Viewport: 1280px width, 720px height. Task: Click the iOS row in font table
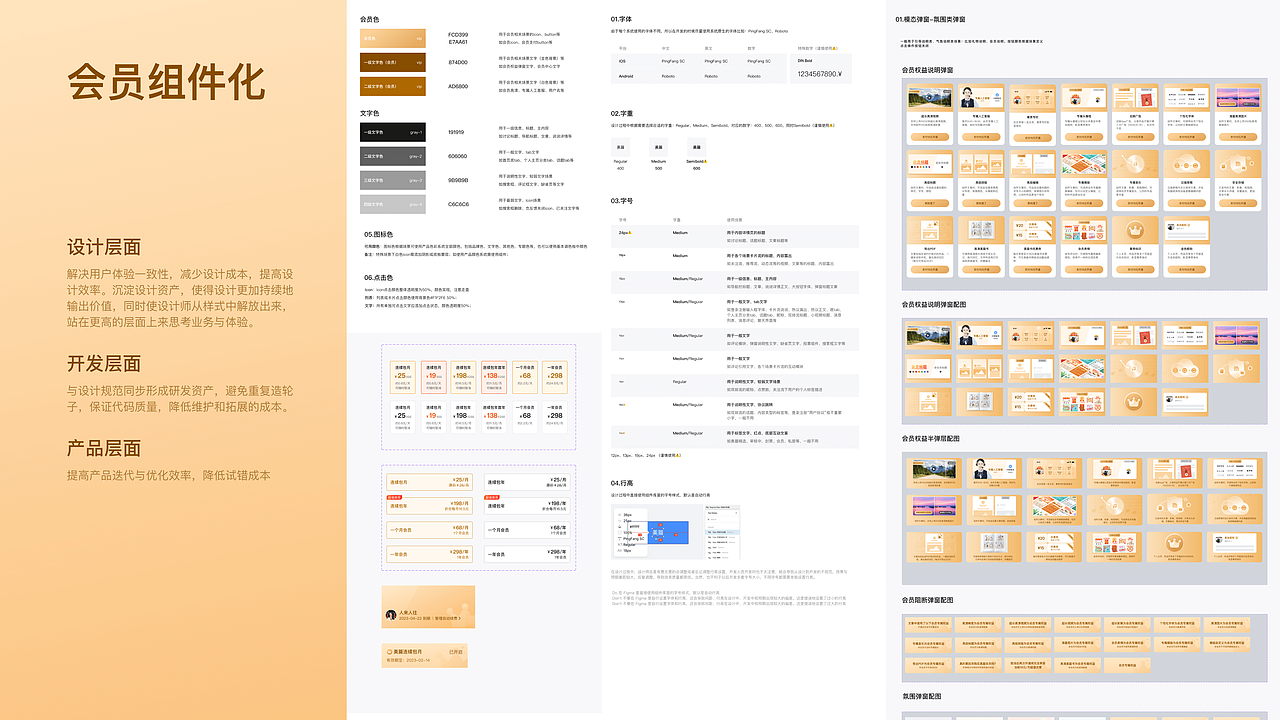pos(698,61)
